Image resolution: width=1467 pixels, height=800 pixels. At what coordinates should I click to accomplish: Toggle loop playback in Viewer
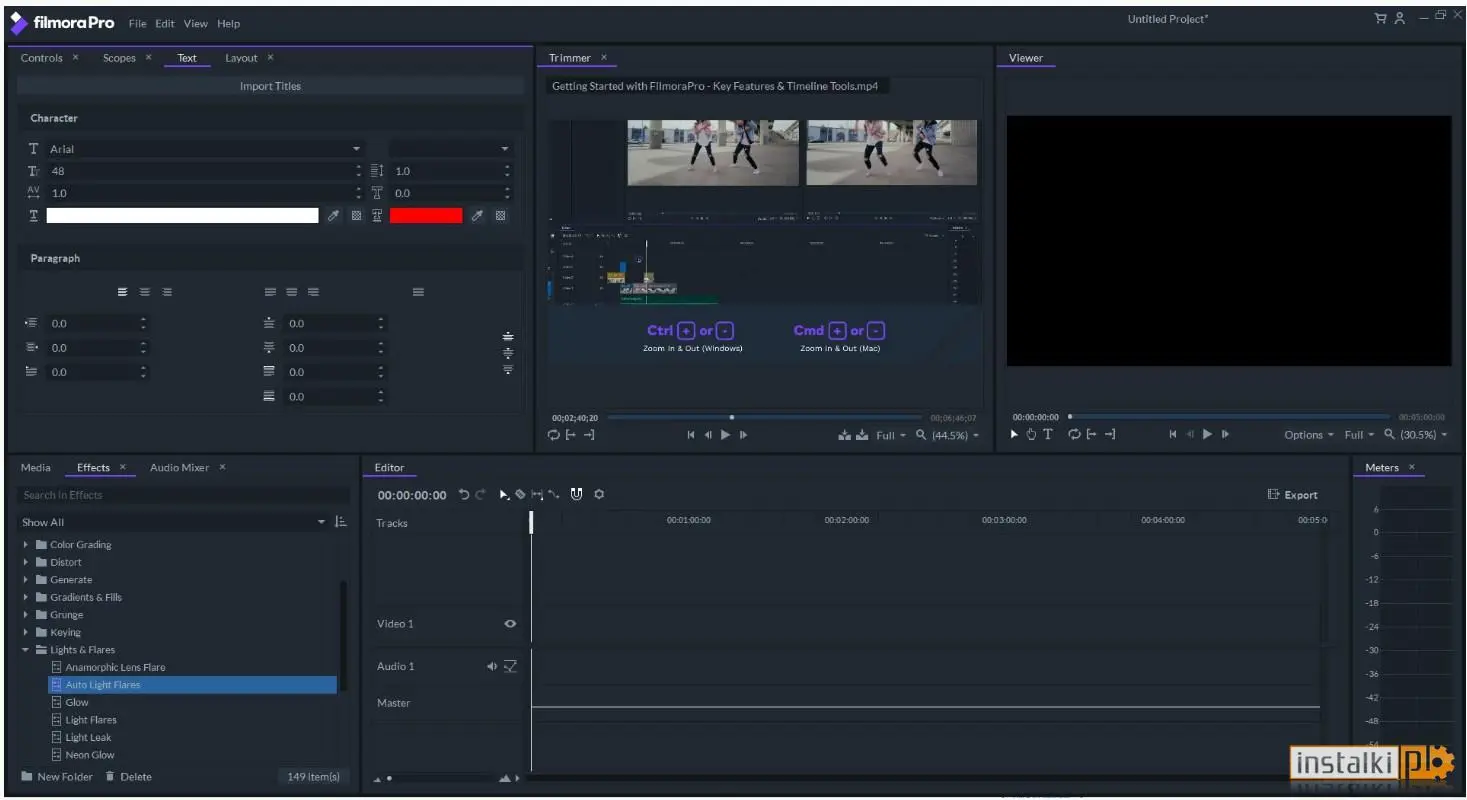pos(1075,435)
